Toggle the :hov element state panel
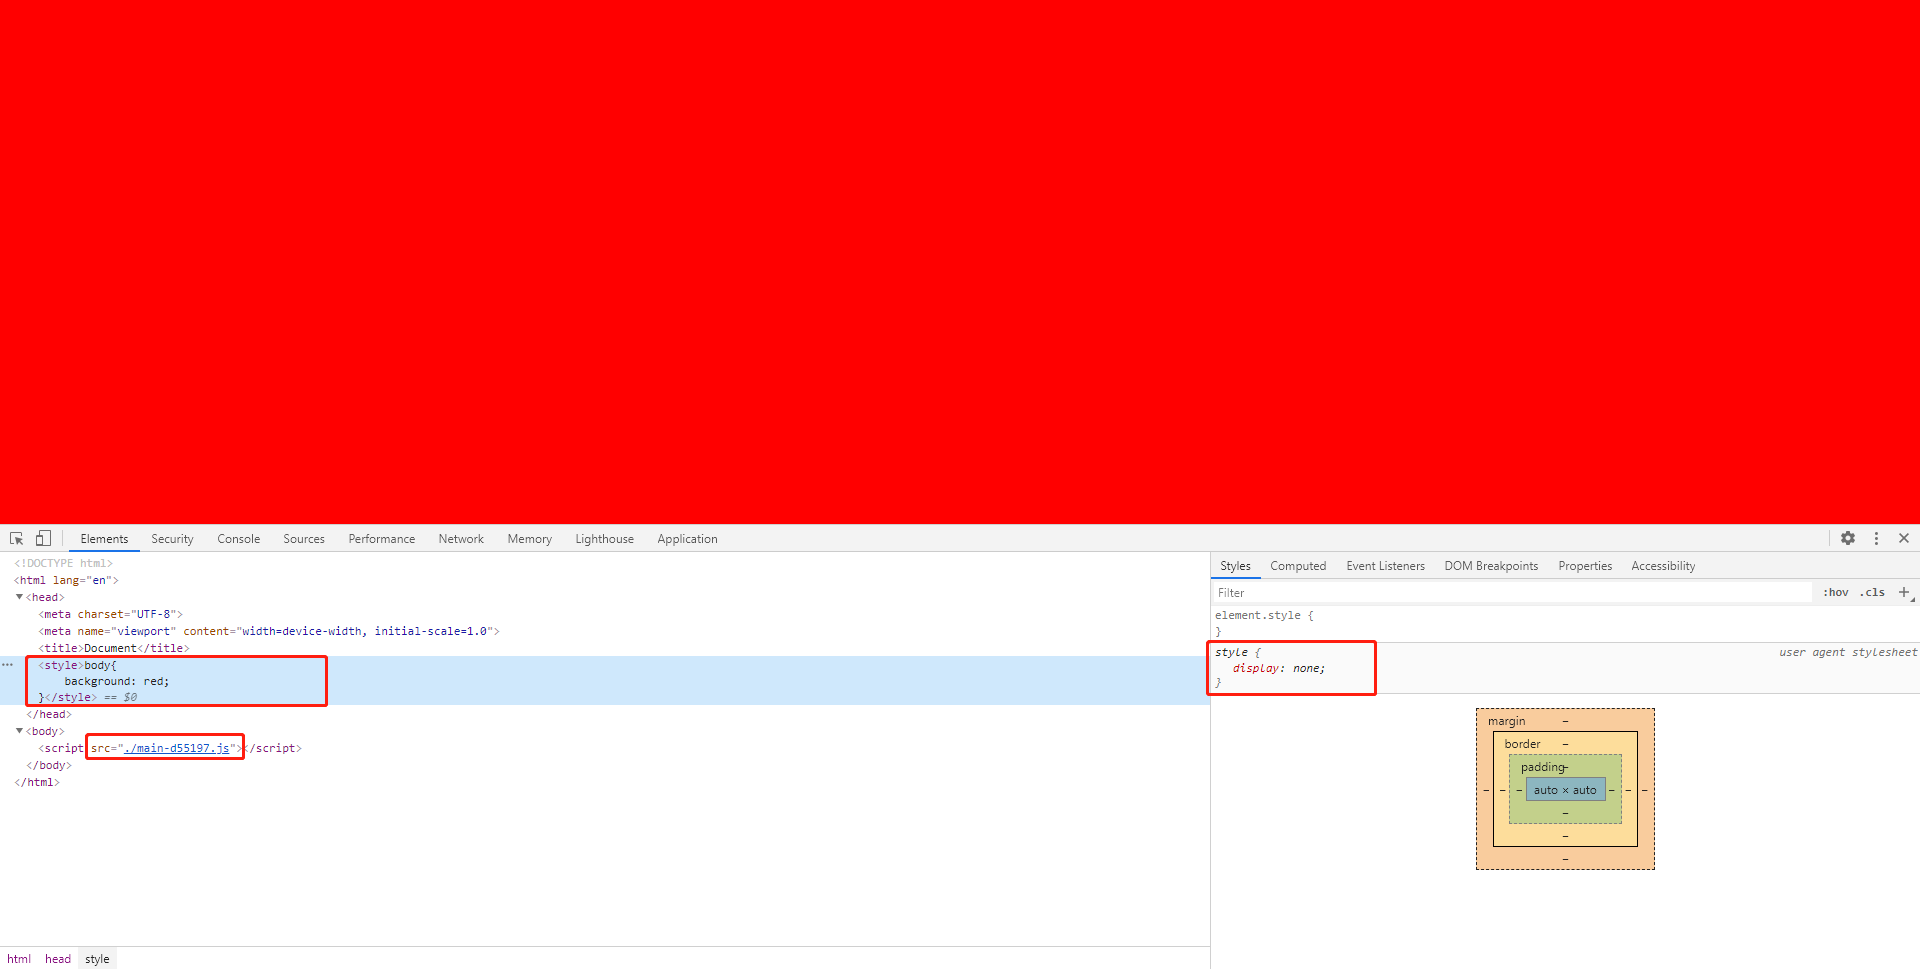This screenshot has height=969, width=1920. point(1835,592)
